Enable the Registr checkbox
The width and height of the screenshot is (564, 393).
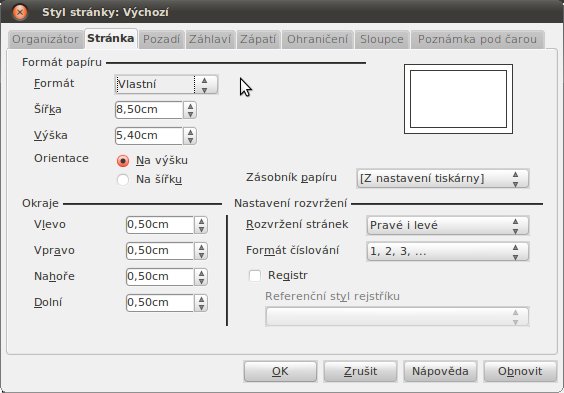pyautogui.click(x=255, y=276)
